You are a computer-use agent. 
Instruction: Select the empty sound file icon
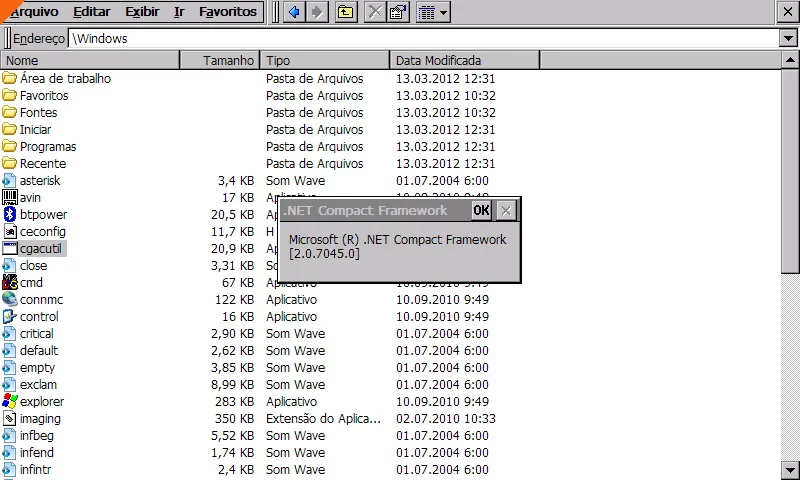tap(9, 367)
